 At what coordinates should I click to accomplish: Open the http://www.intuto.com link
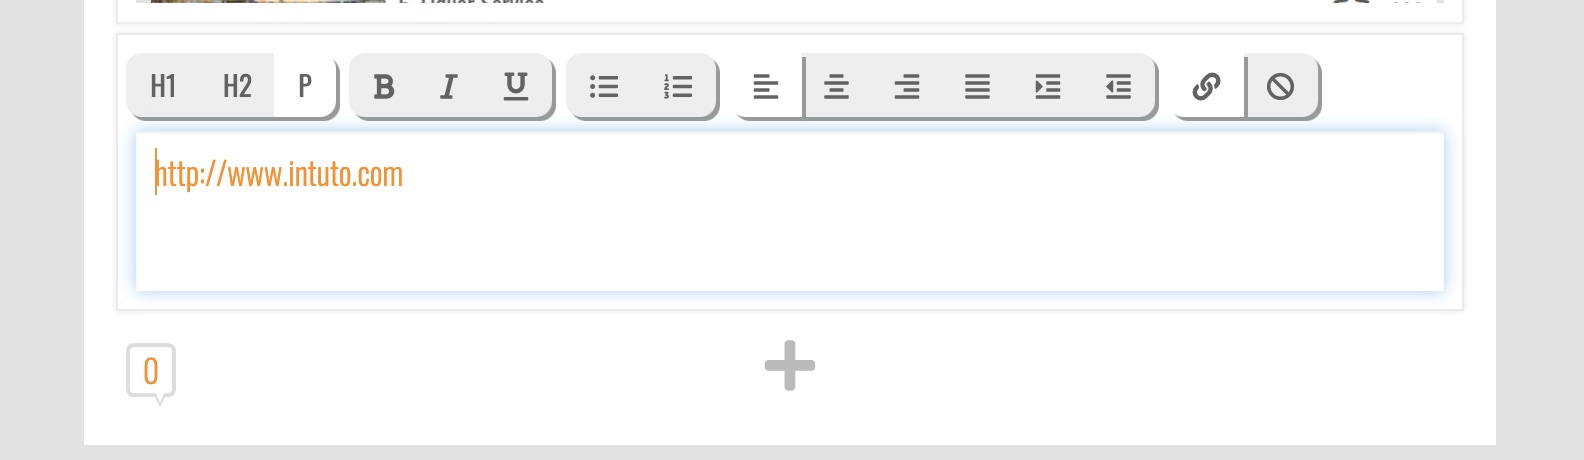point(279,174)
